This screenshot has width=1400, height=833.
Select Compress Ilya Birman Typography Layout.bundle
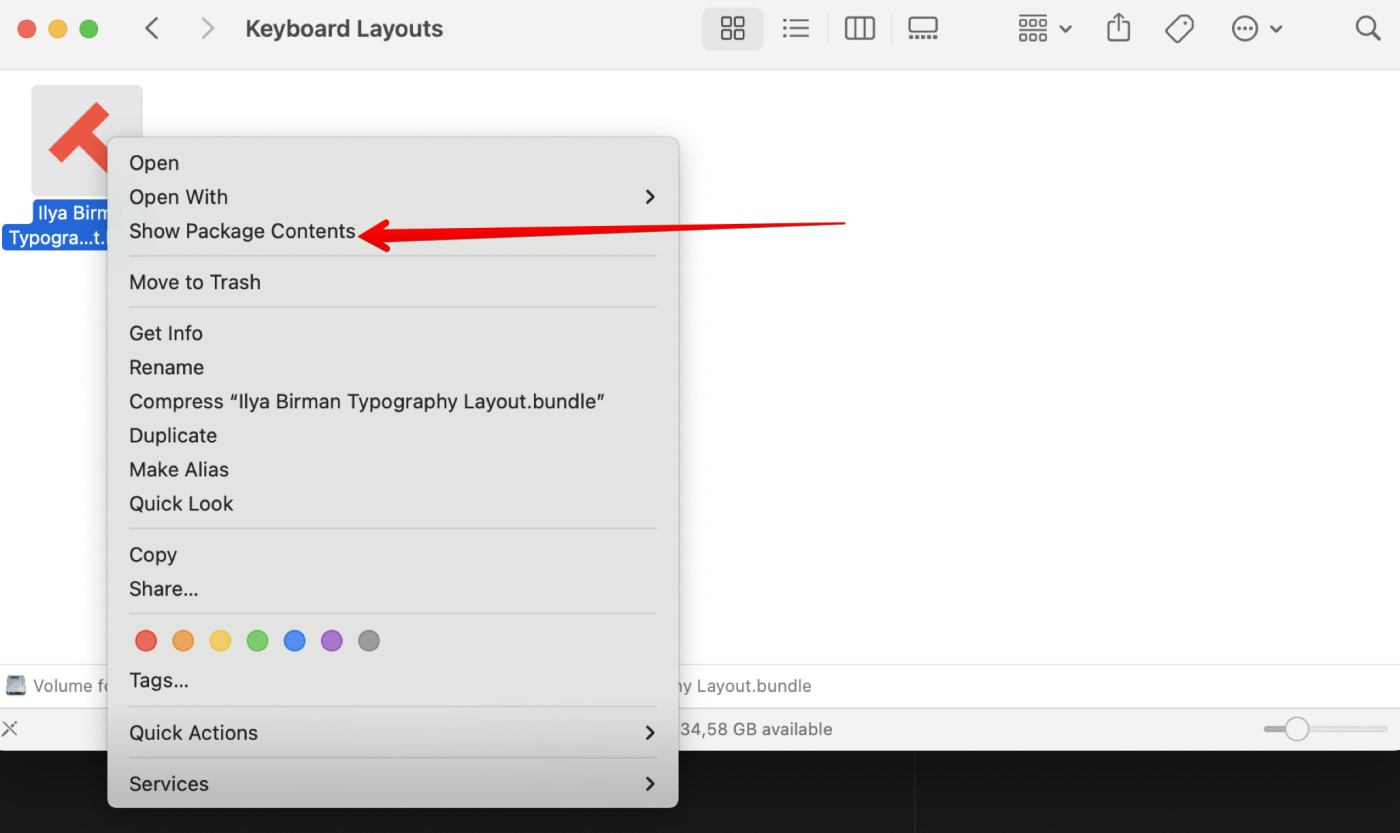[367, 401]
